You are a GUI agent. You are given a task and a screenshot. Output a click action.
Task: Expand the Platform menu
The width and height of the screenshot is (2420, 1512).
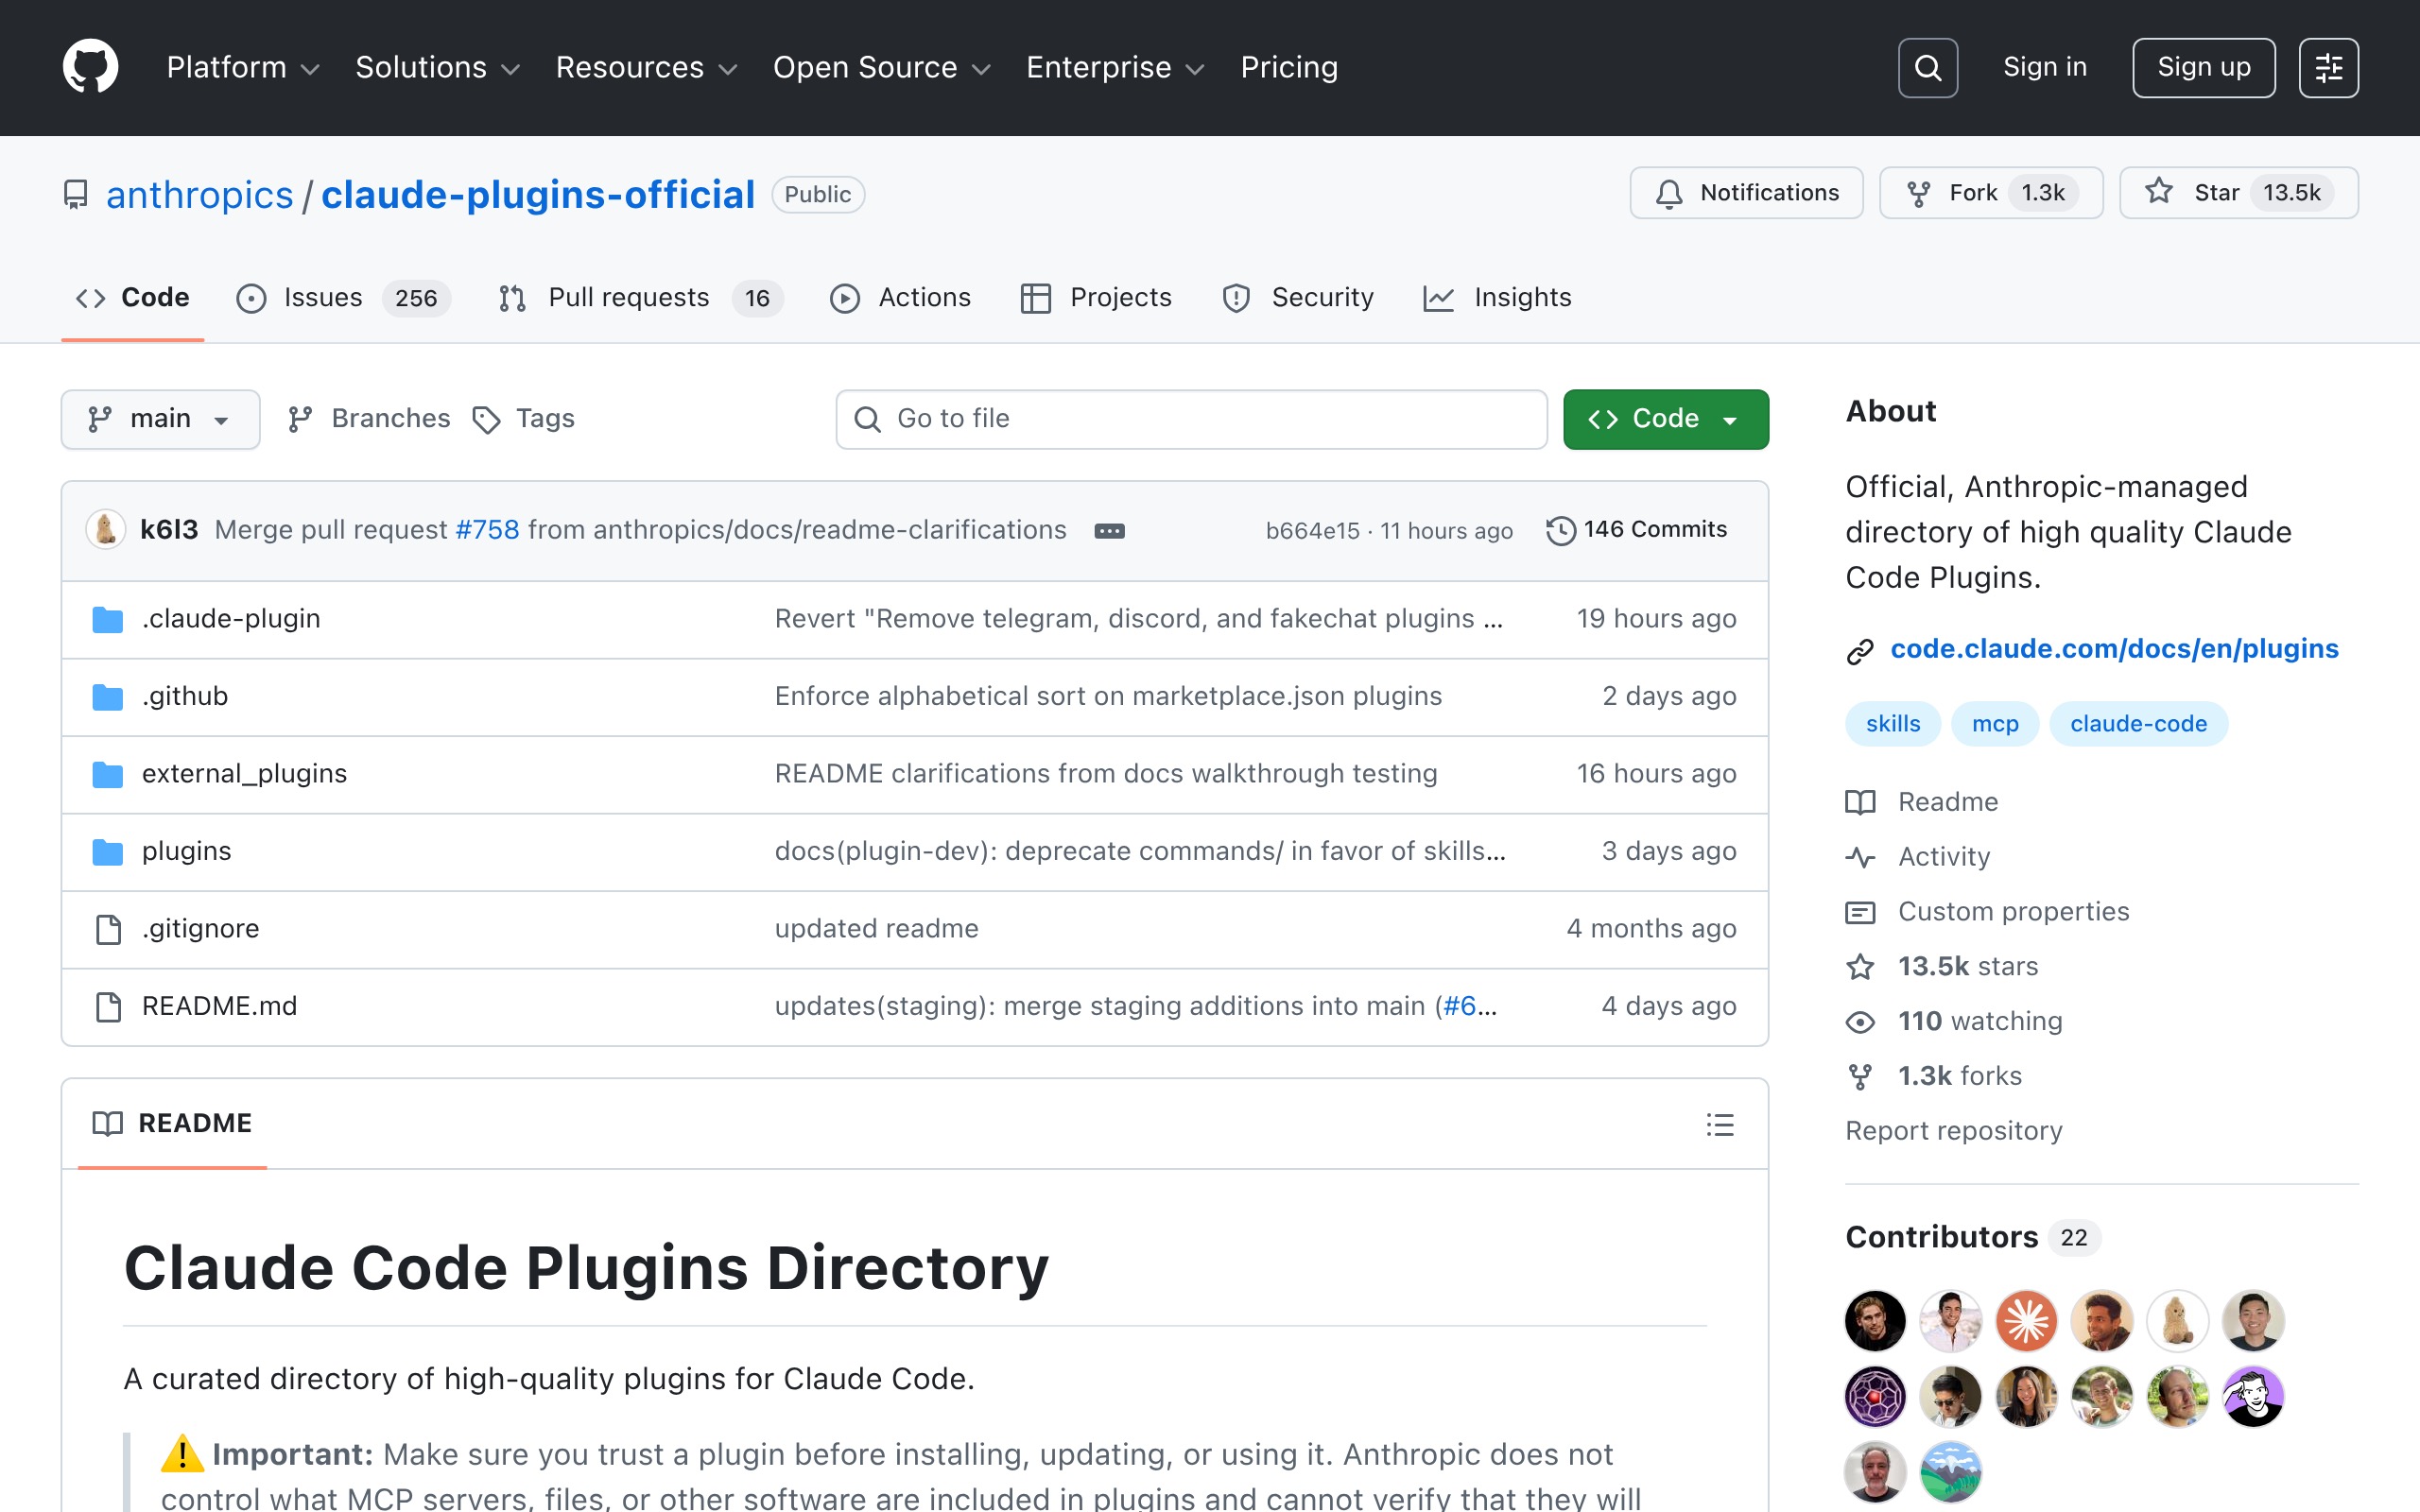pos(241,67)
